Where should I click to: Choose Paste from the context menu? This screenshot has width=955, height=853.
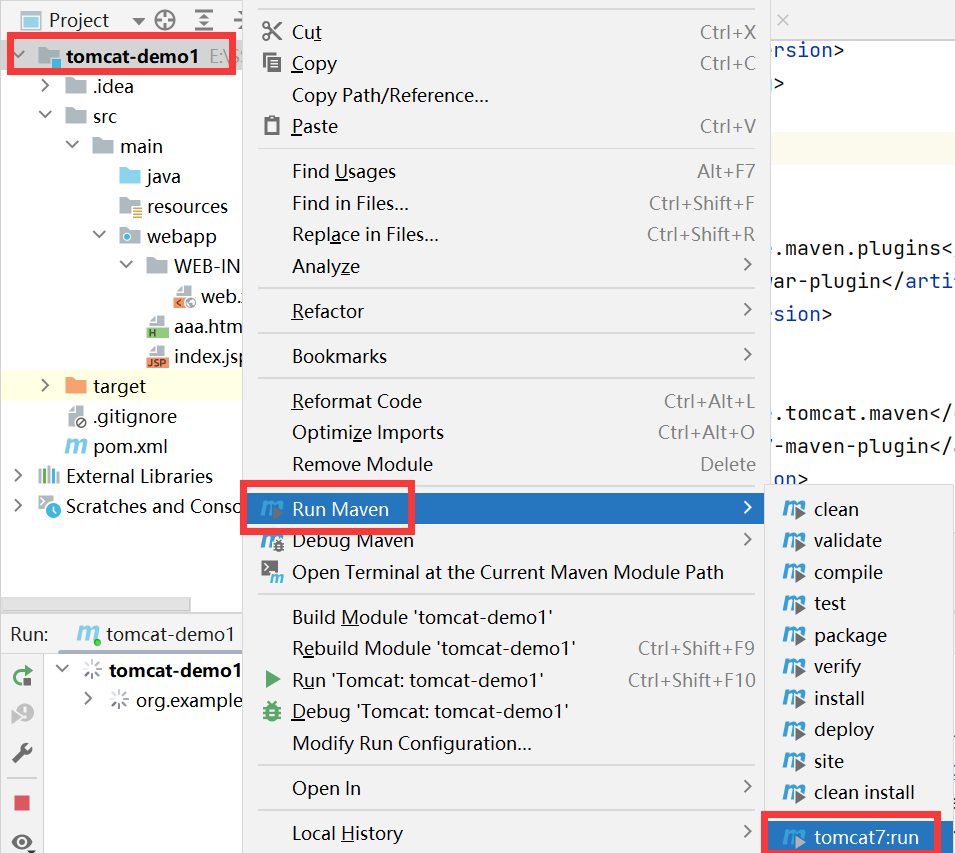coord(507,126)
